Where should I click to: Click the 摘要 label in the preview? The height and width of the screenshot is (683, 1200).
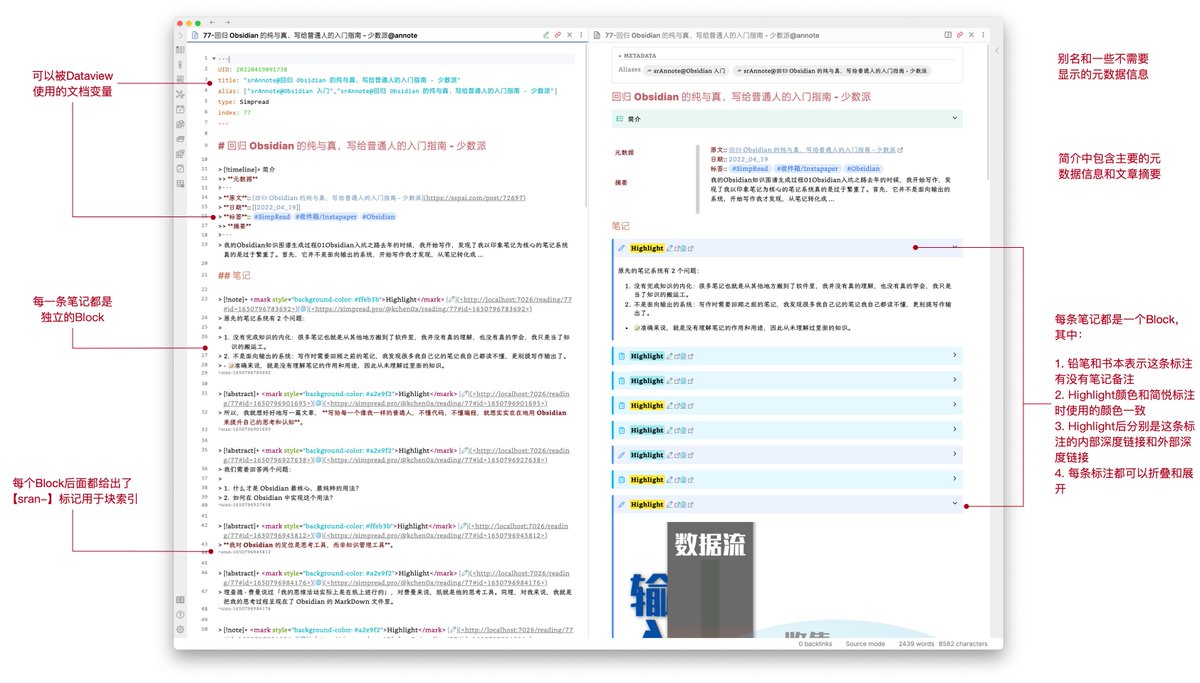pos(621,183)
